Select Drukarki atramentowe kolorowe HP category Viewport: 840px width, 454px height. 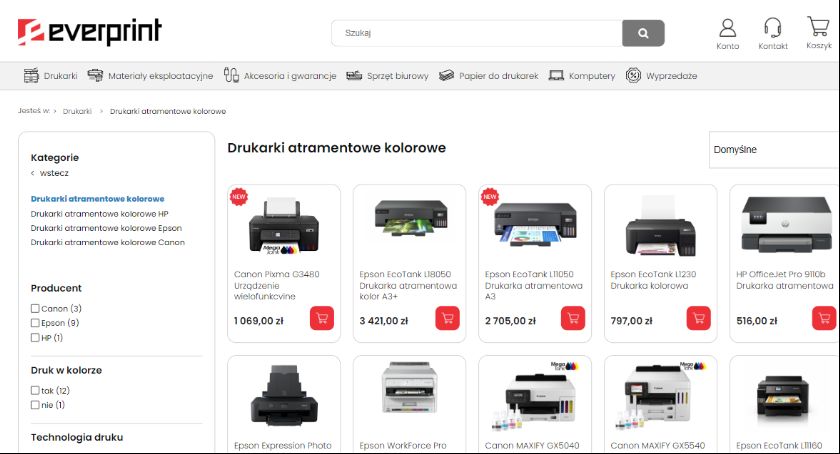[100, 214]
